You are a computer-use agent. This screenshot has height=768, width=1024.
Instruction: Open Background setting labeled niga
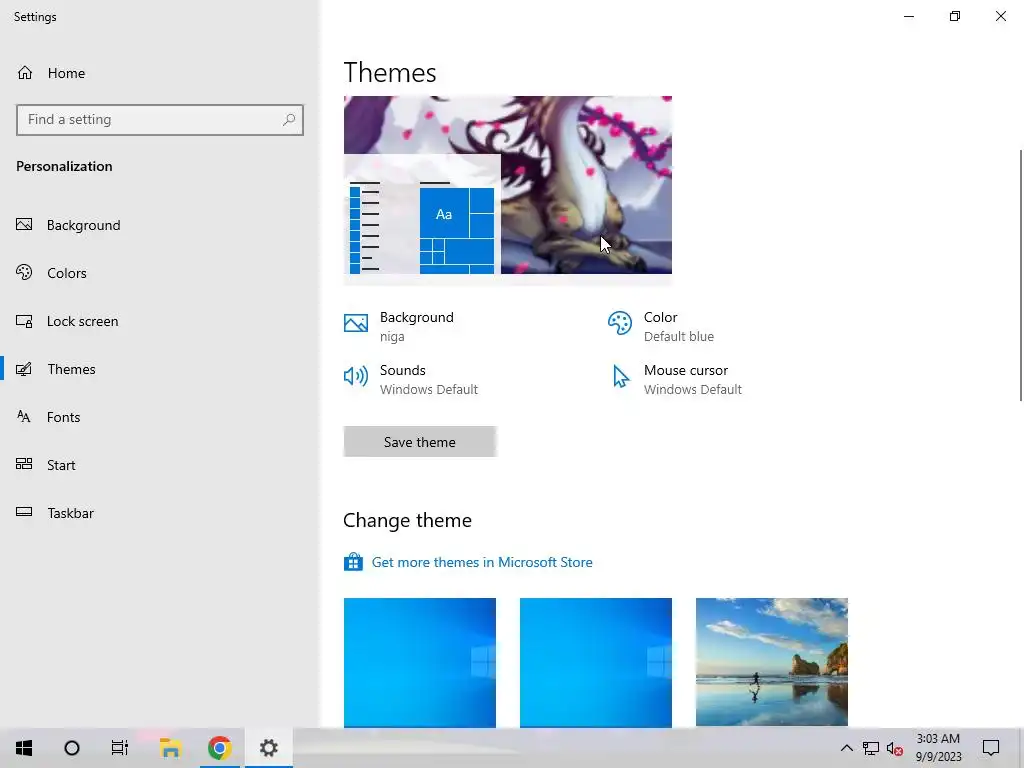[x=398, y=326]
